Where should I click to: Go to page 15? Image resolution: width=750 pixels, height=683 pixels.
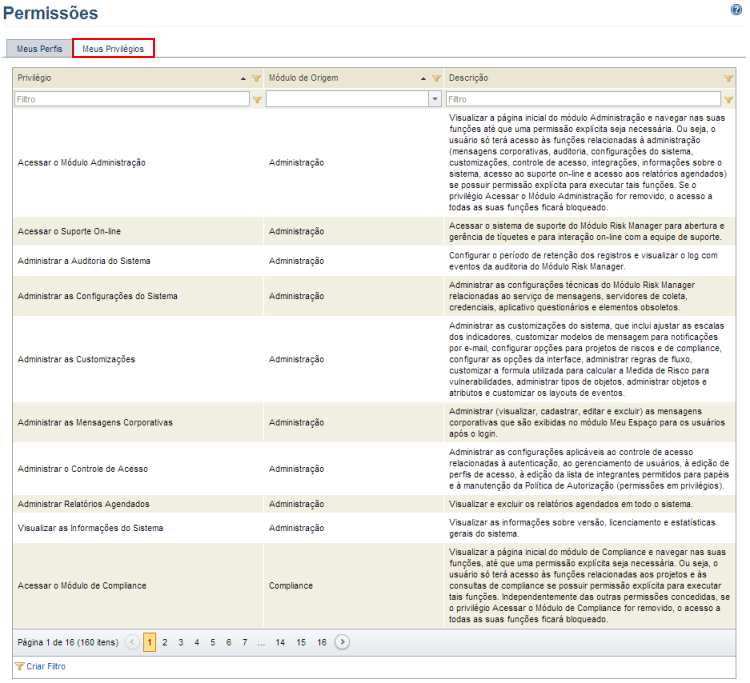point(301,642)
